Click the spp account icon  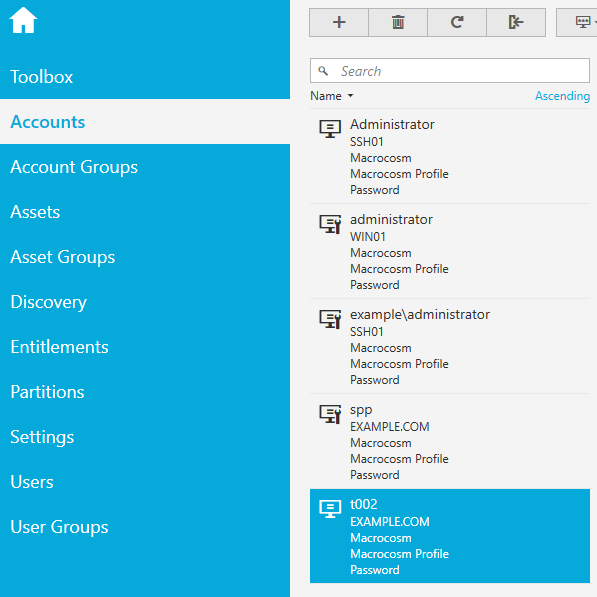tap(330, 414)
